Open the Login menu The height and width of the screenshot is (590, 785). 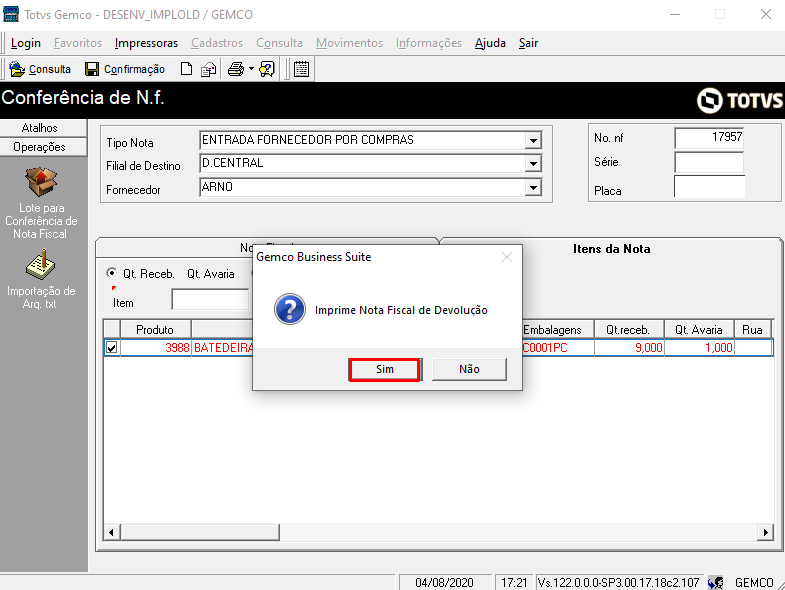coord(26,43)
